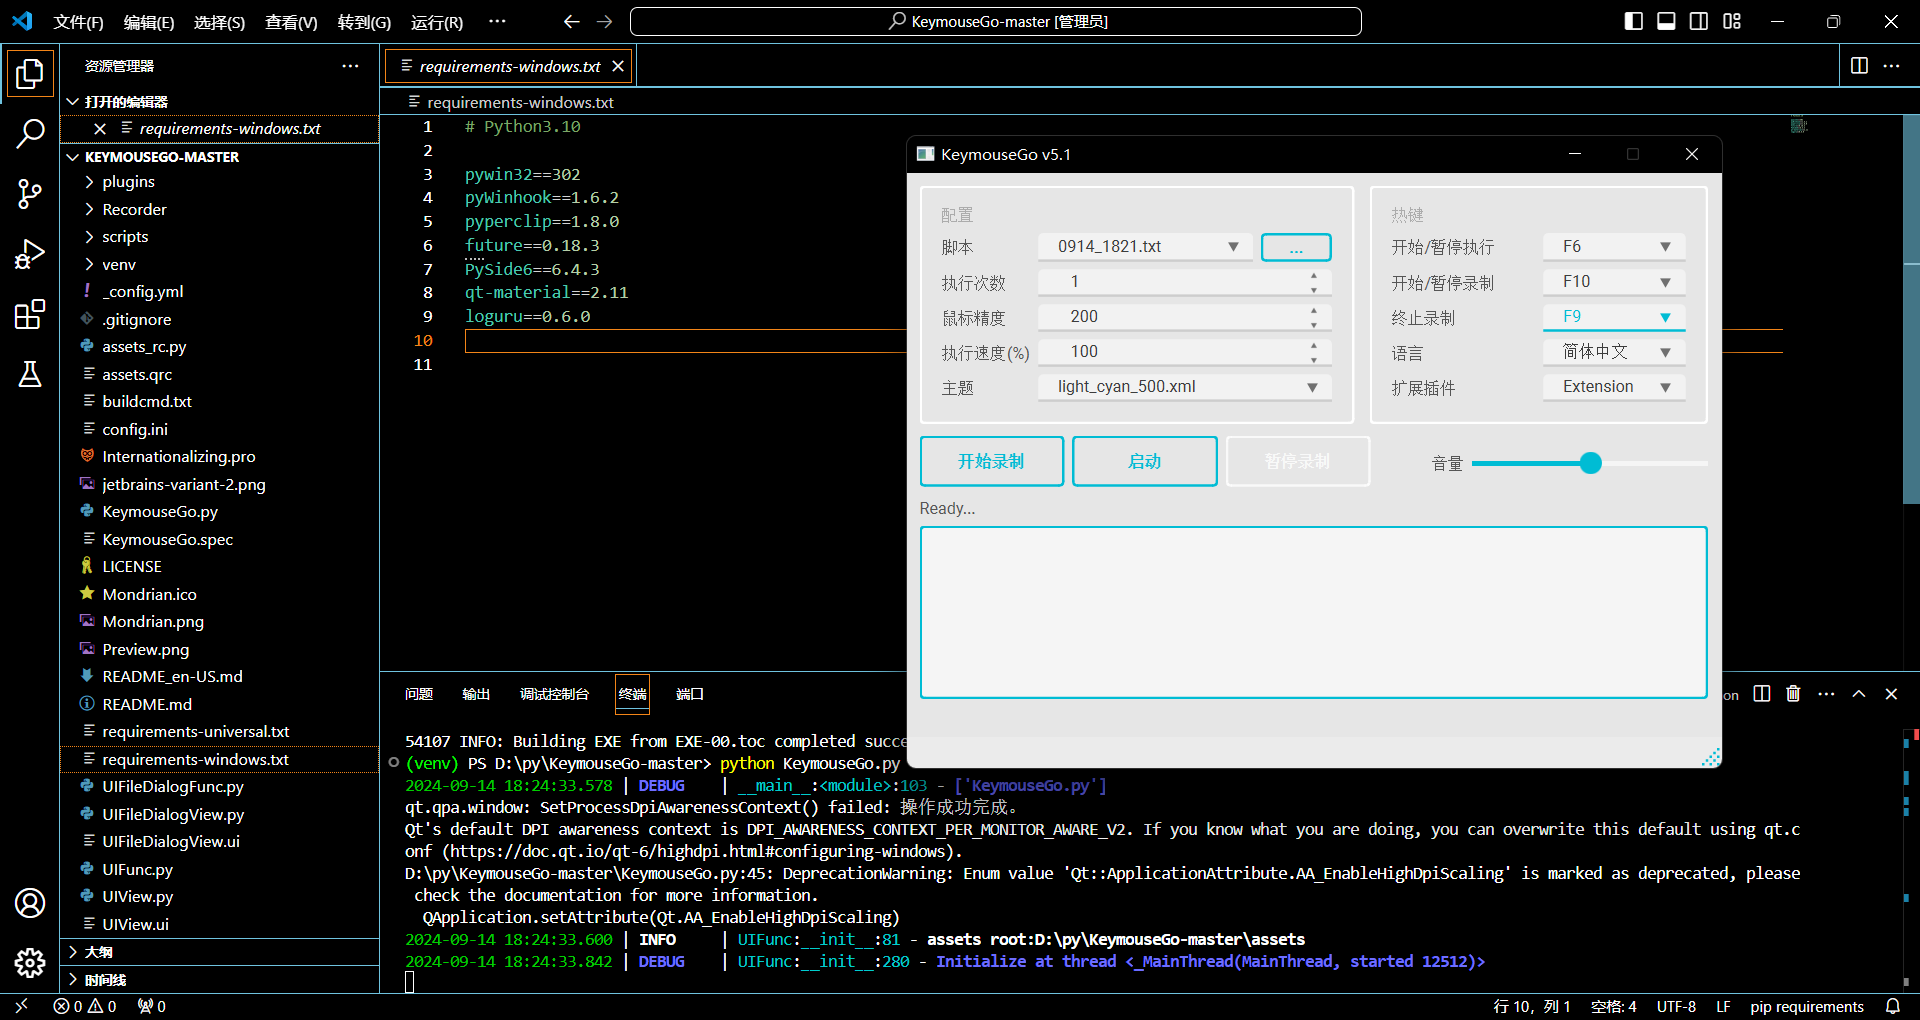Image resolution: width=1920 pixels, height=1020 pixels.
Task: Switch to the 调试控制台 panel tab
Action: coord(554,694)
